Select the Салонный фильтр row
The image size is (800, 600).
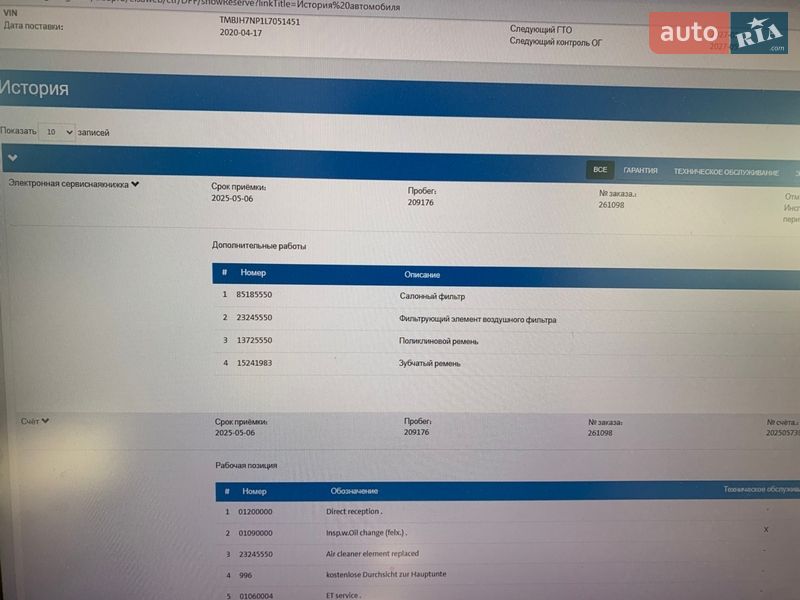(432, 296)
